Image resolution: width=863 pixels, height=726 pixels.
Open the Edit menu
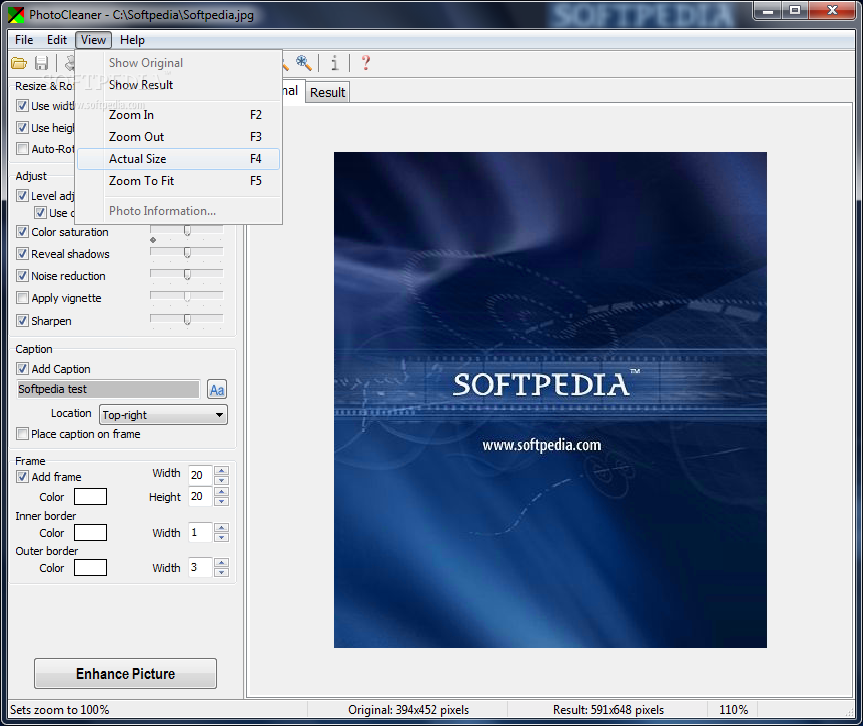pos(57,40)
